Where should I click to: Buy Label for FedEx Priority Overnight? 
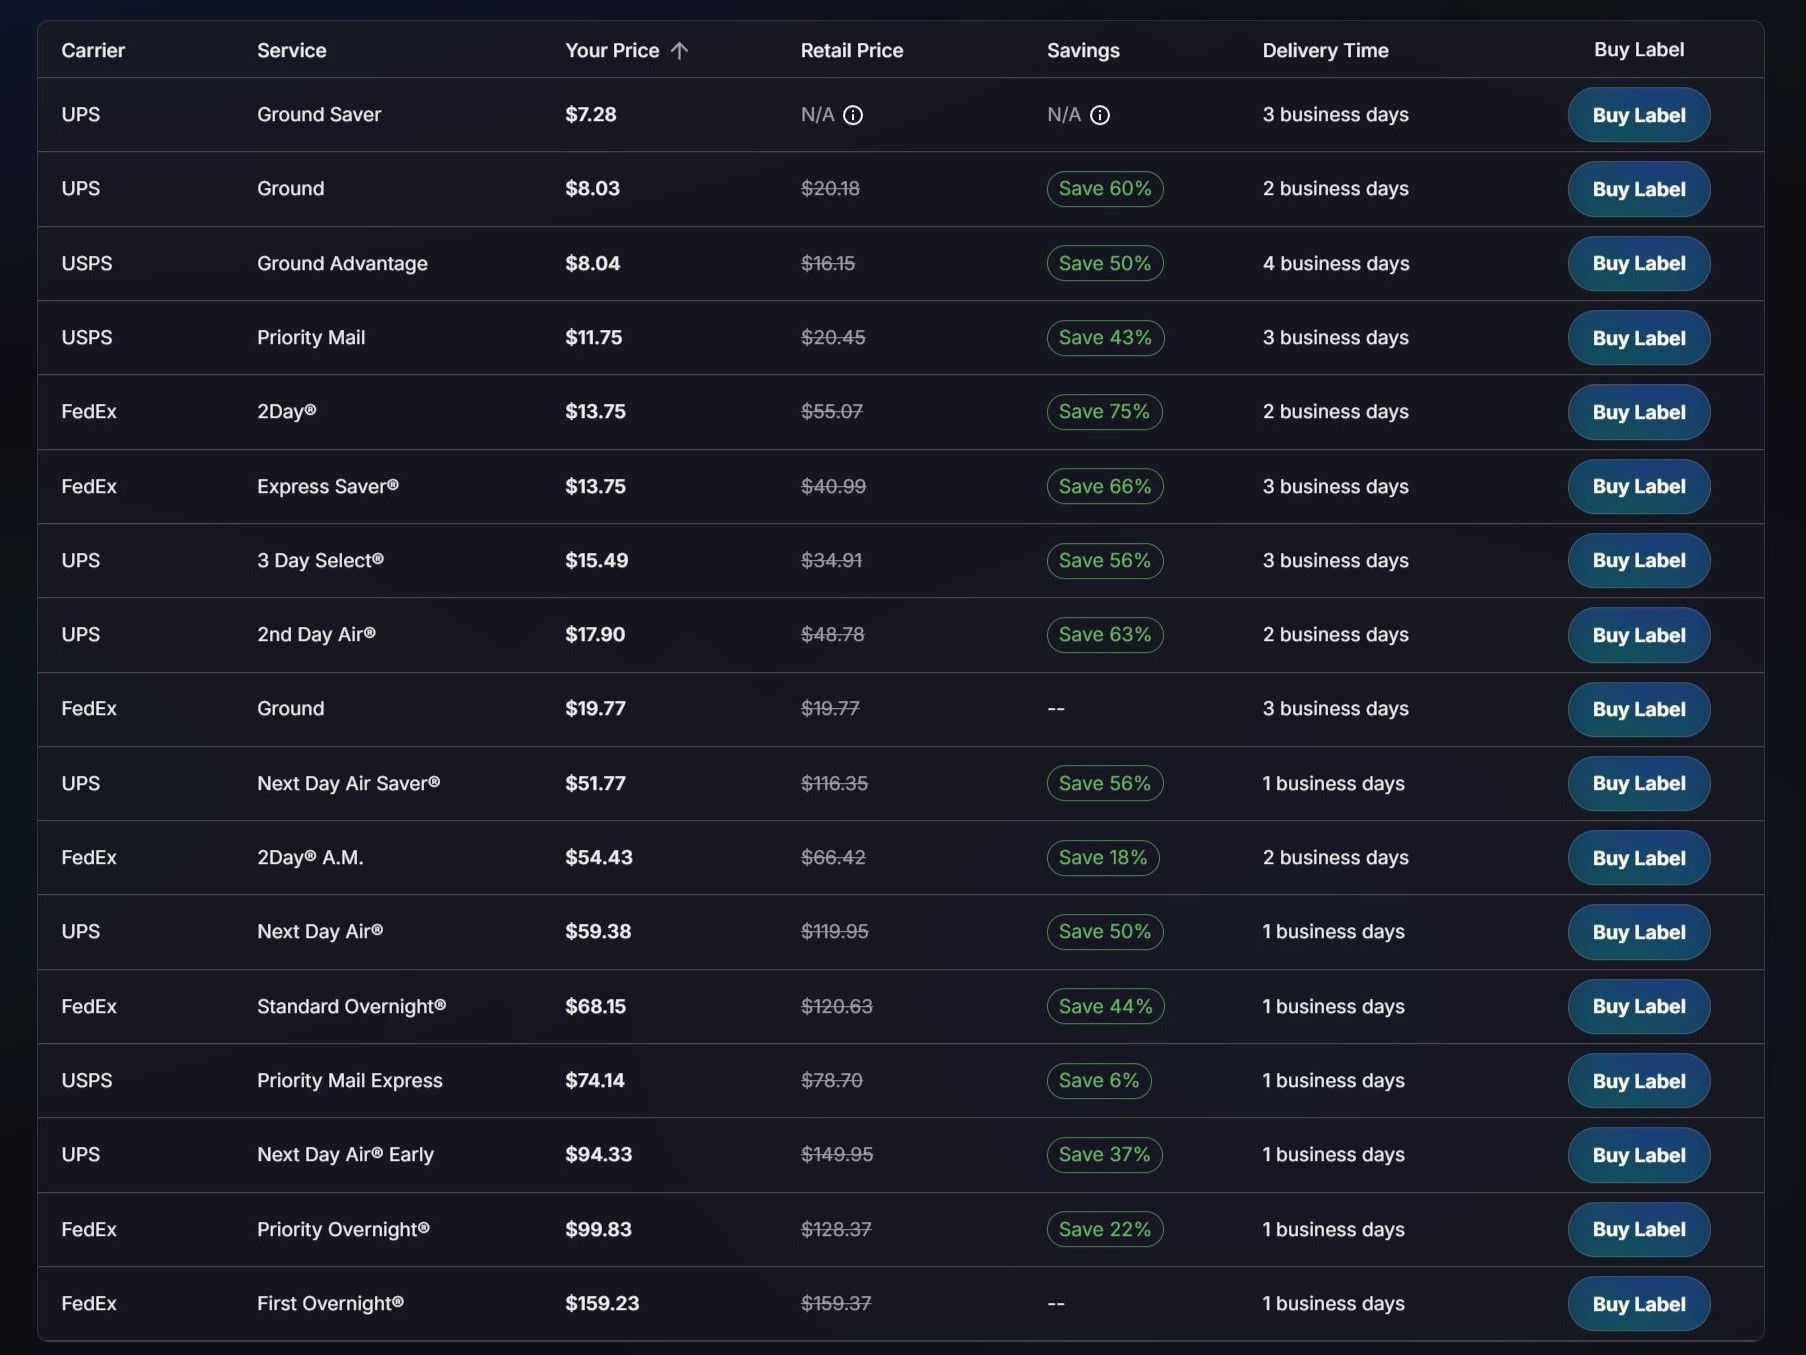pyautogui.click(x=1639, y=1230)
